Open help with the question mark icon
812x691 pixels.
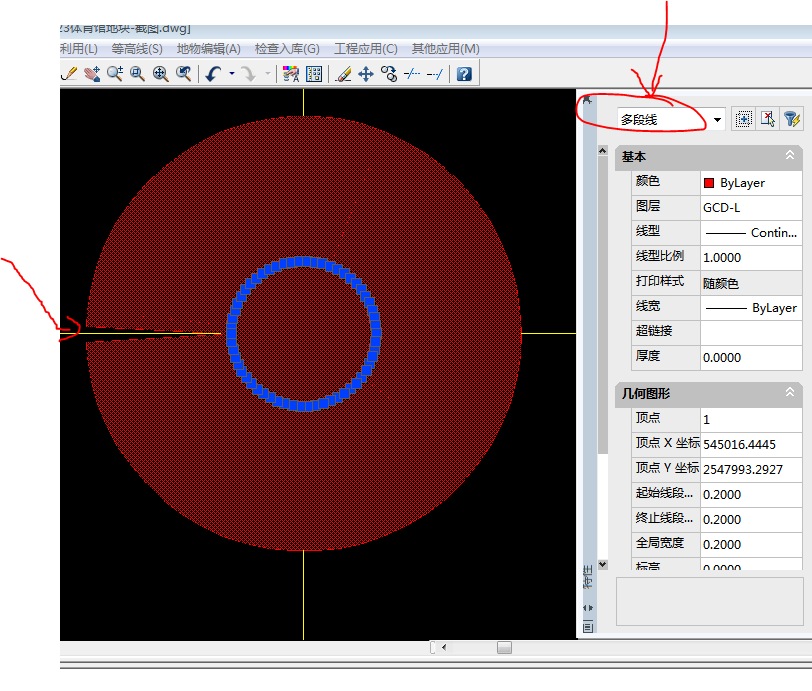click(x=464, y=74)
